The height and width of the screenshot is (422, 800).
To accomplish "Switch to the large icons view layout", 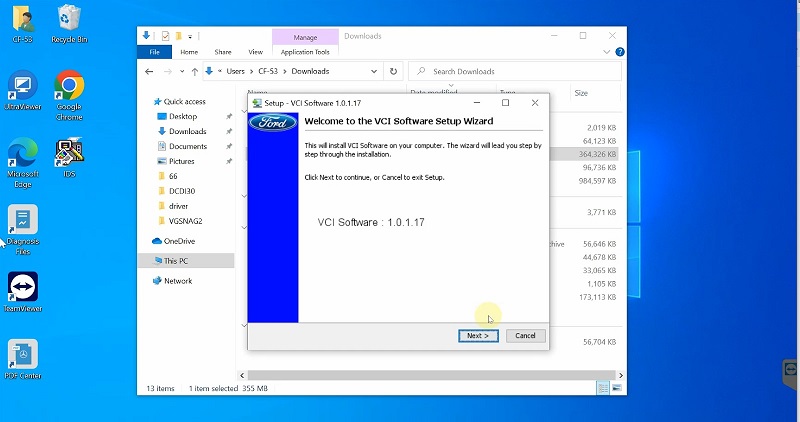I will point(615,388).
